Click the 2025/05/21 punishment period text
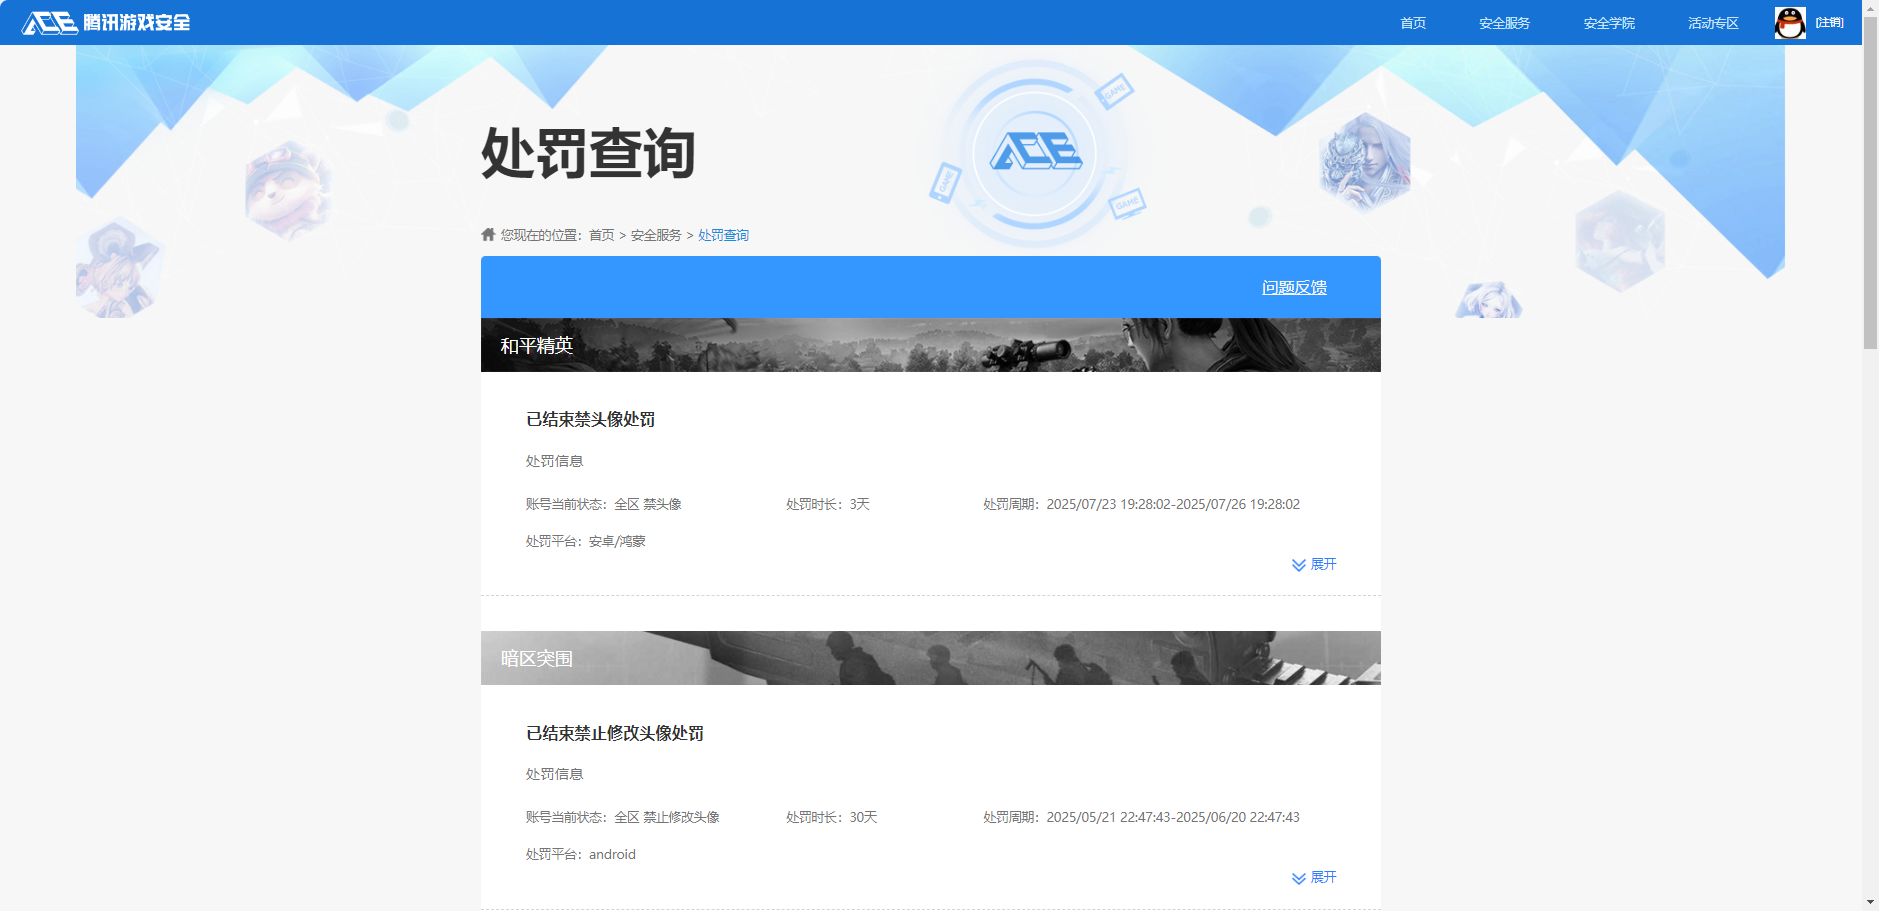1879x911 pixels. pyautogui.click(x=1141, y=817)
